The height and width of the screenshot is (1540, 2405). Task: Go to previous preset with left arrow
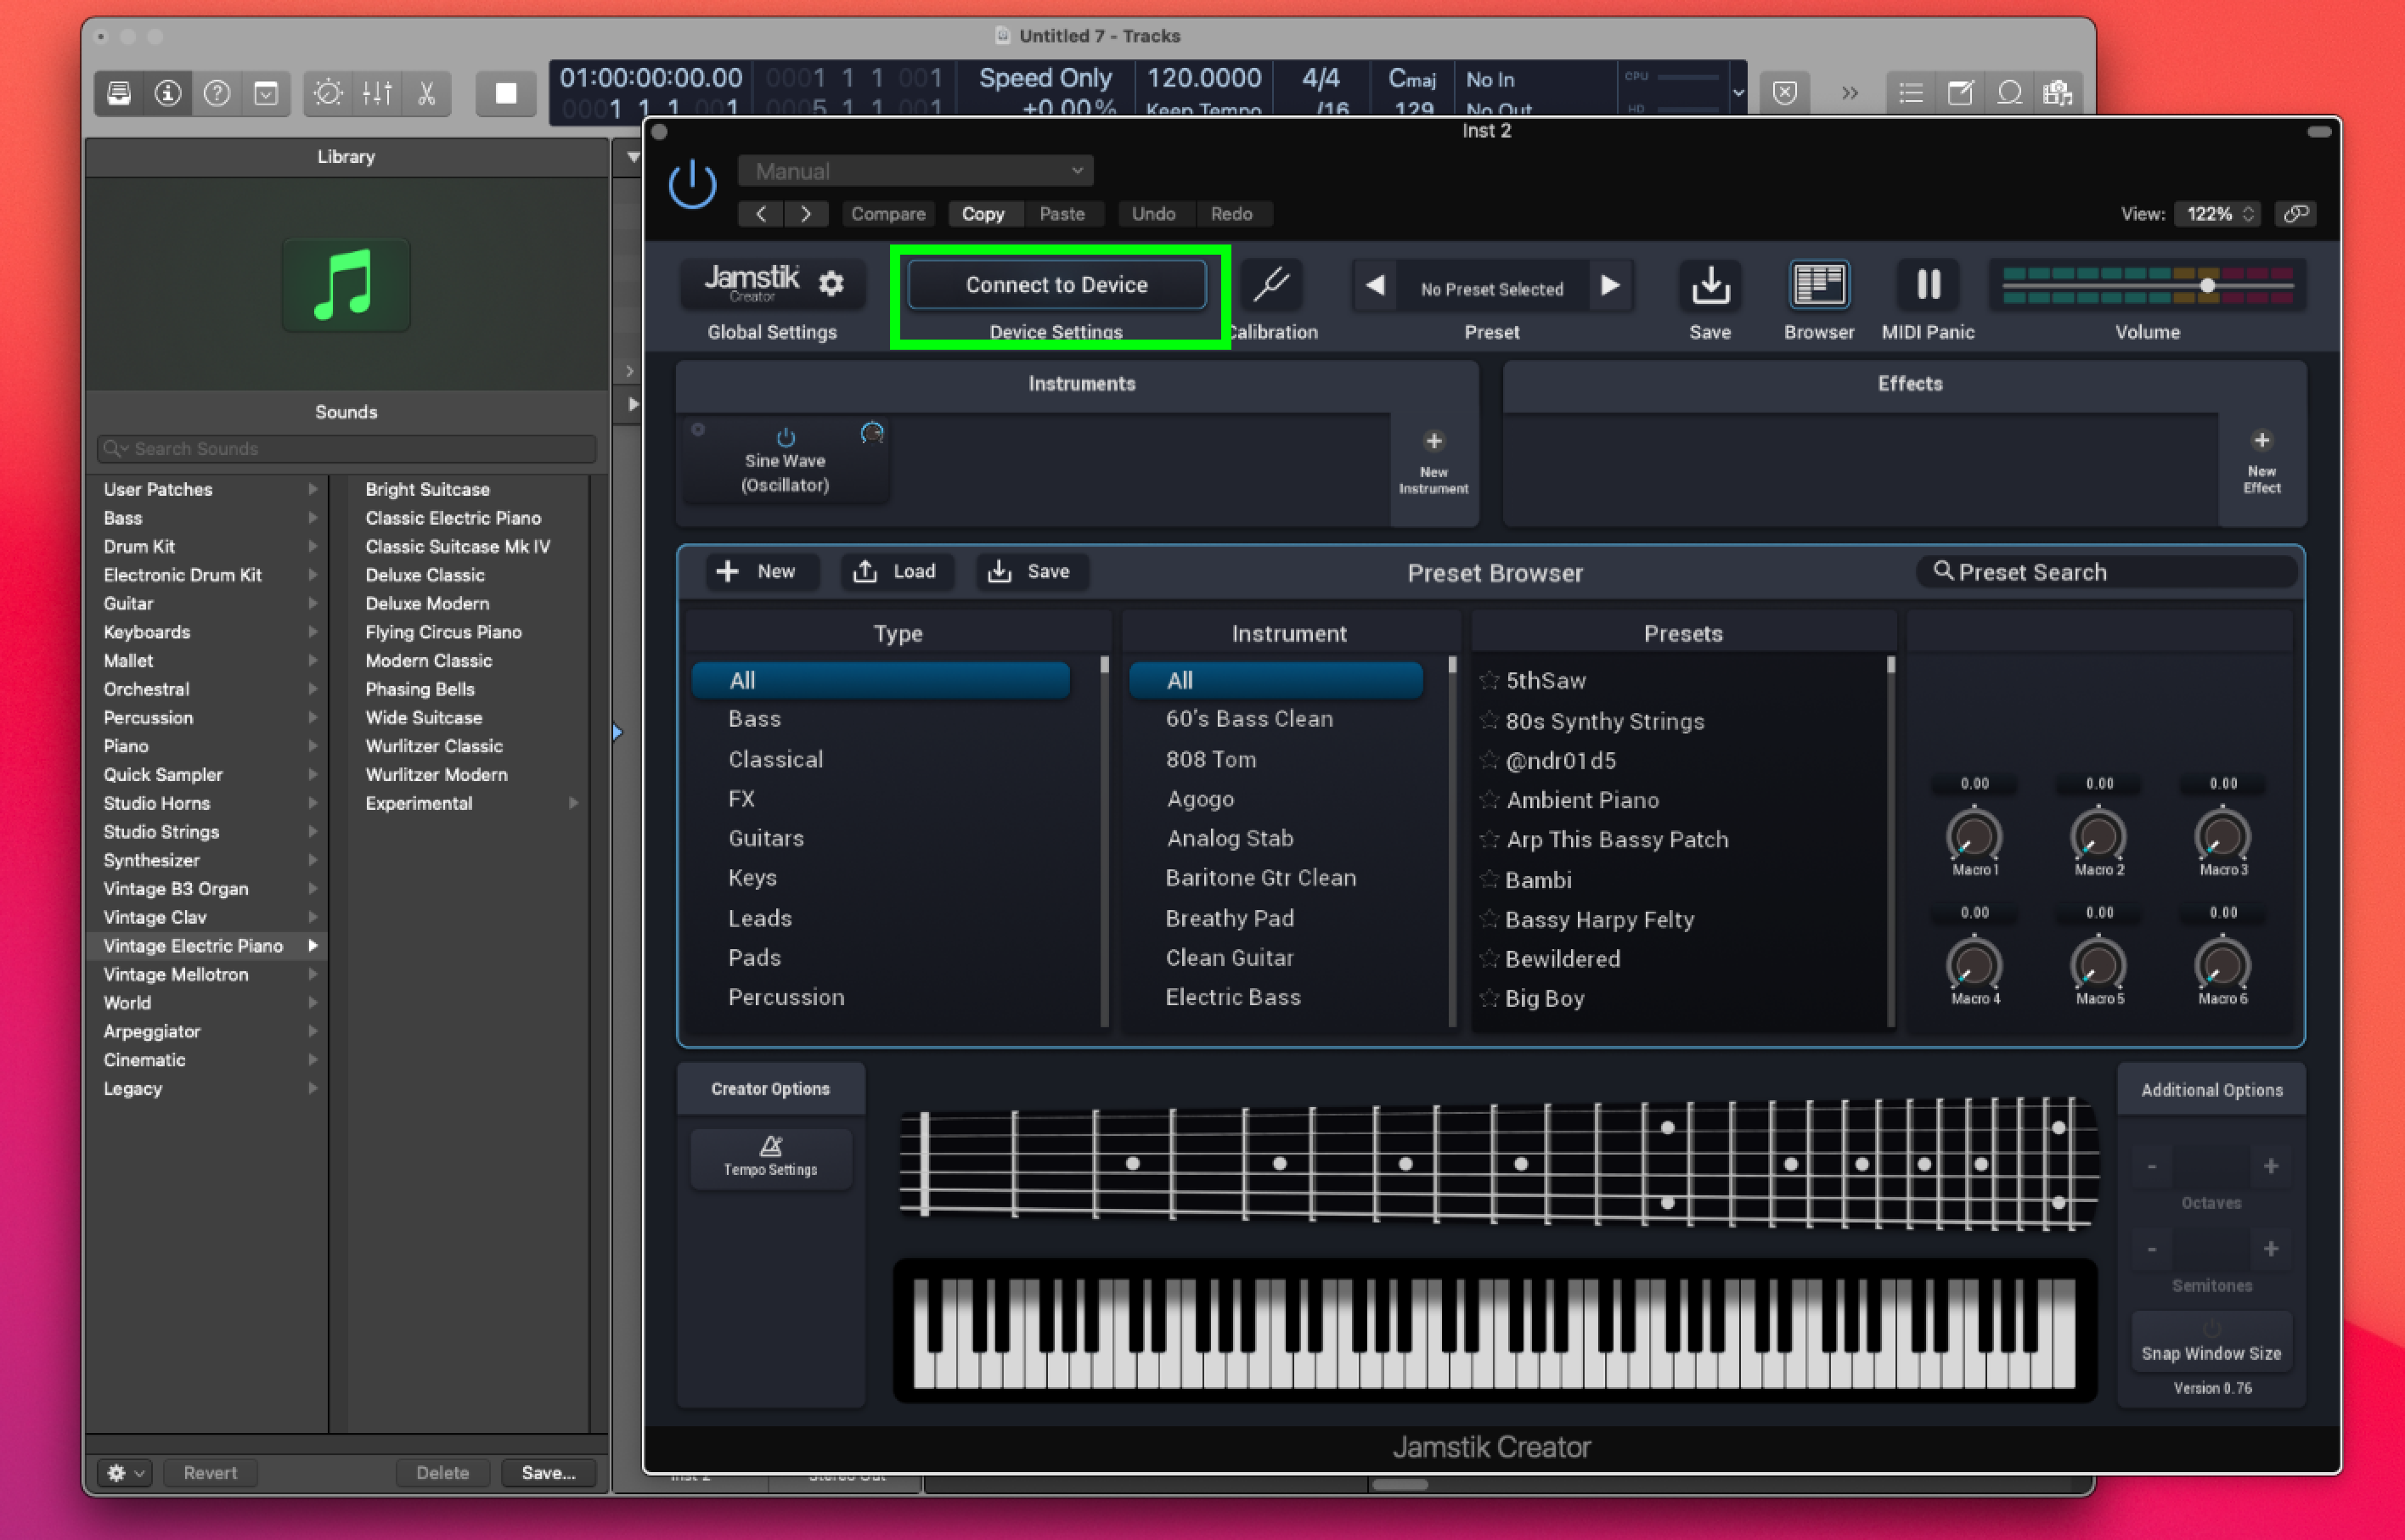[x=1375, y=286]
